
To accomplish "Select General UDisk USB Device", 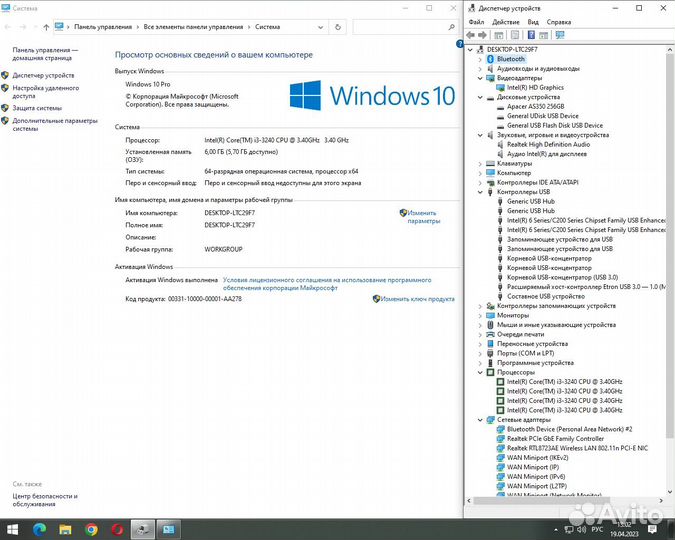I will (542, 116).
